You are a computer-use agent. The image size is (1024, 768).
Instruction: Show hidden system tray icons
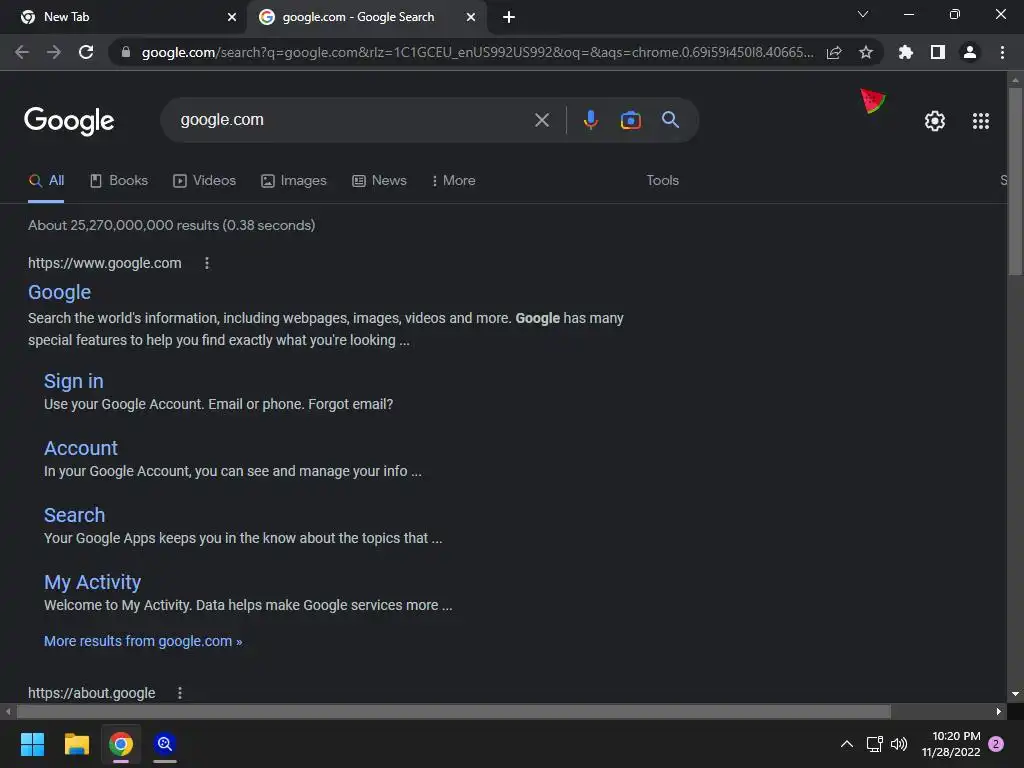[x=846, y=744]
